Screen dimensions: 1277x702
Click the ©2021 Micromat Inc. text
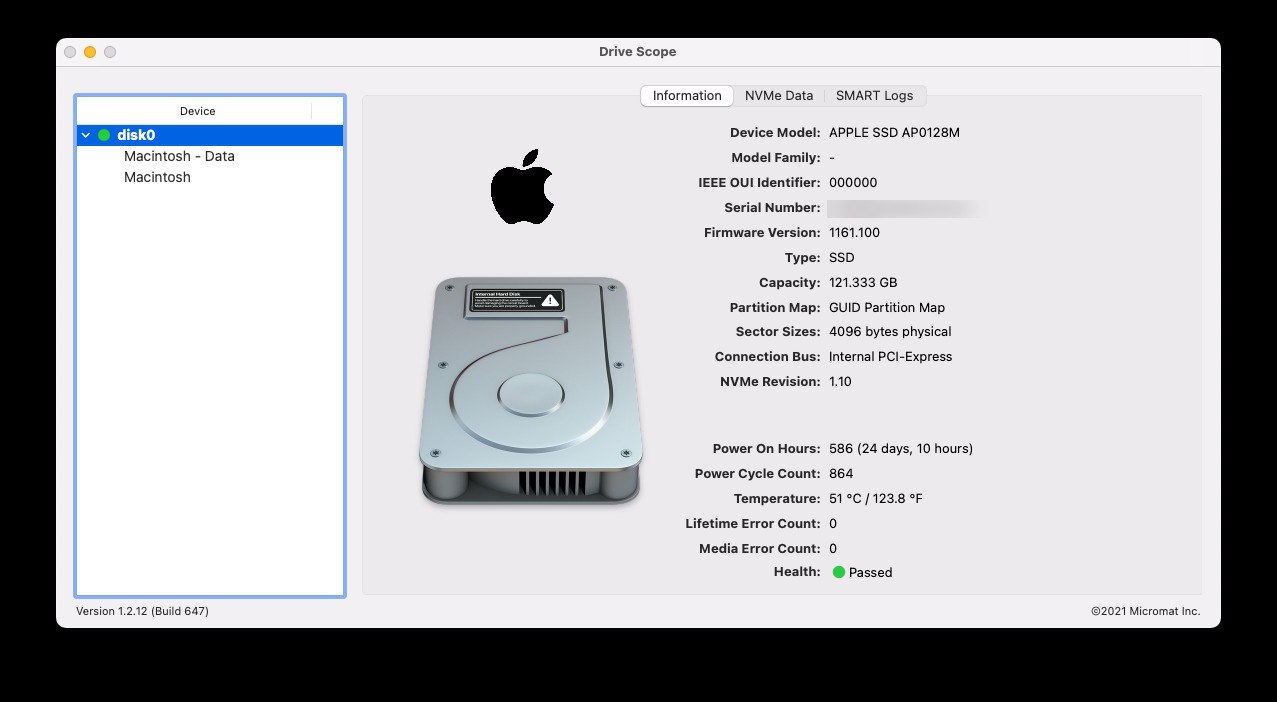1145,611
